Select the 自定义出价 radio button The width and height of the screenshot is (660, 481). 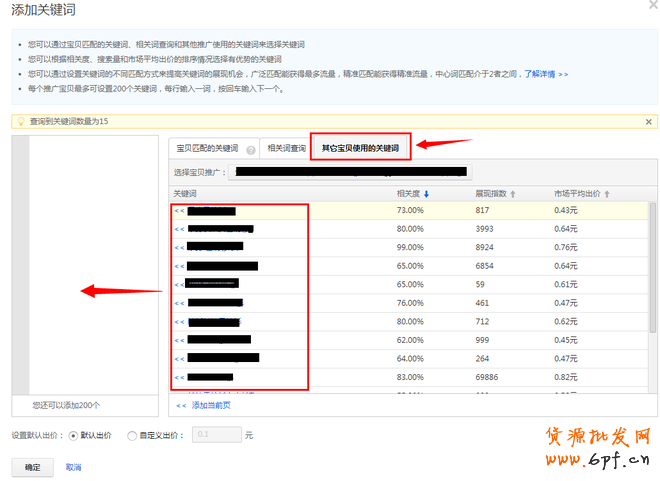pos(133,436)
